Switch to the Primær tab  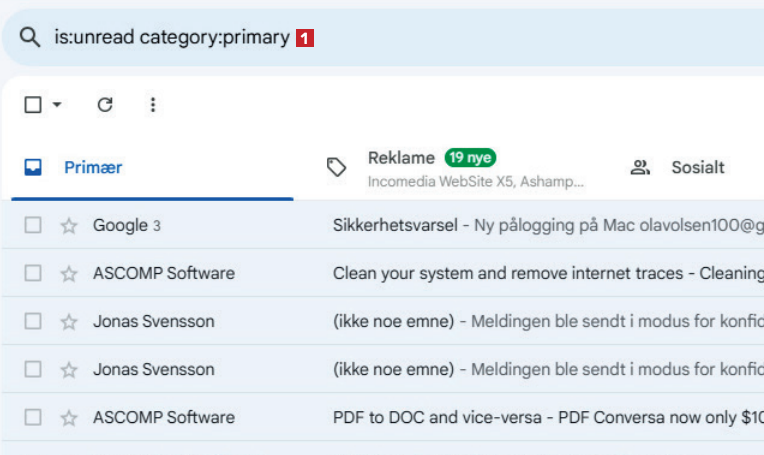coord(92,168)
